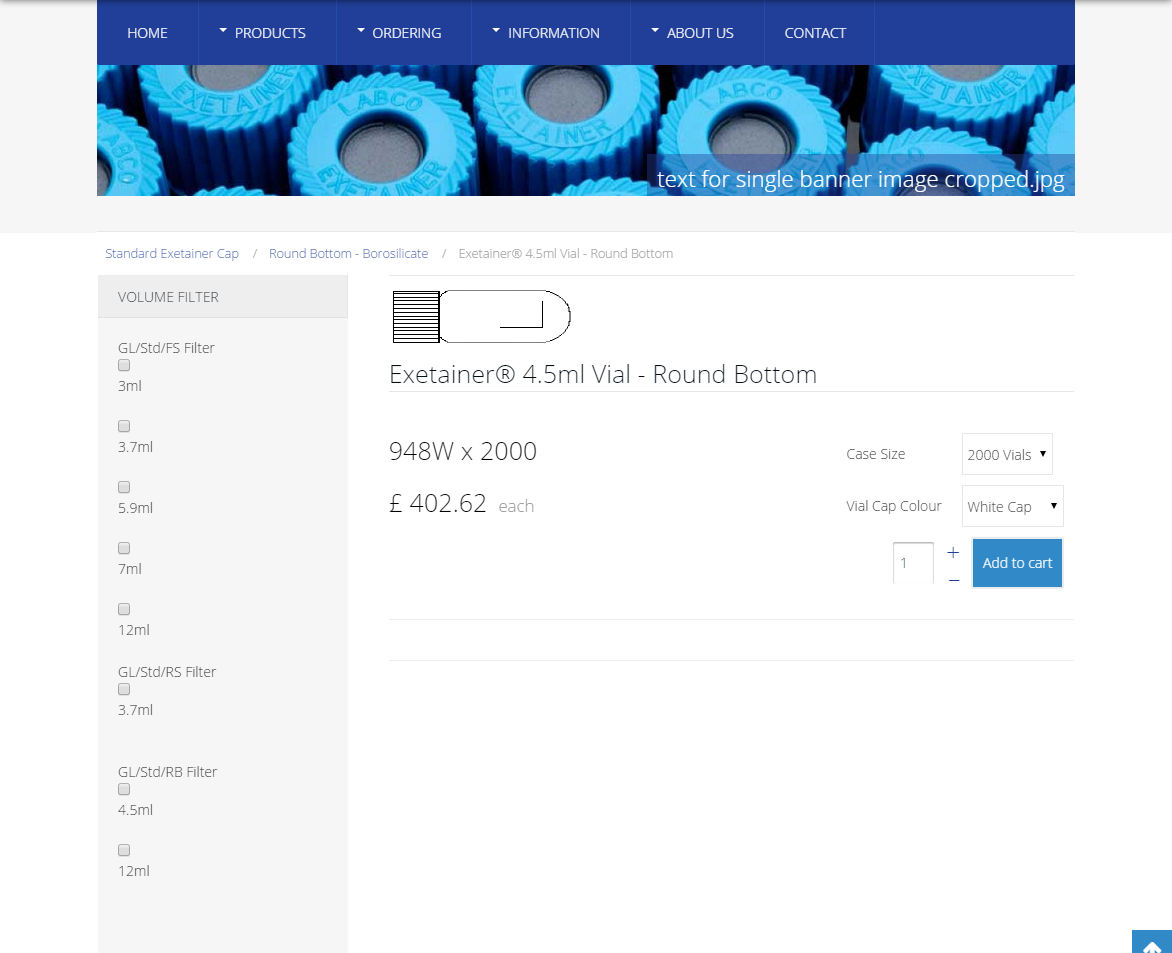Click the Exetainer cap banner image

click(586, 130)
